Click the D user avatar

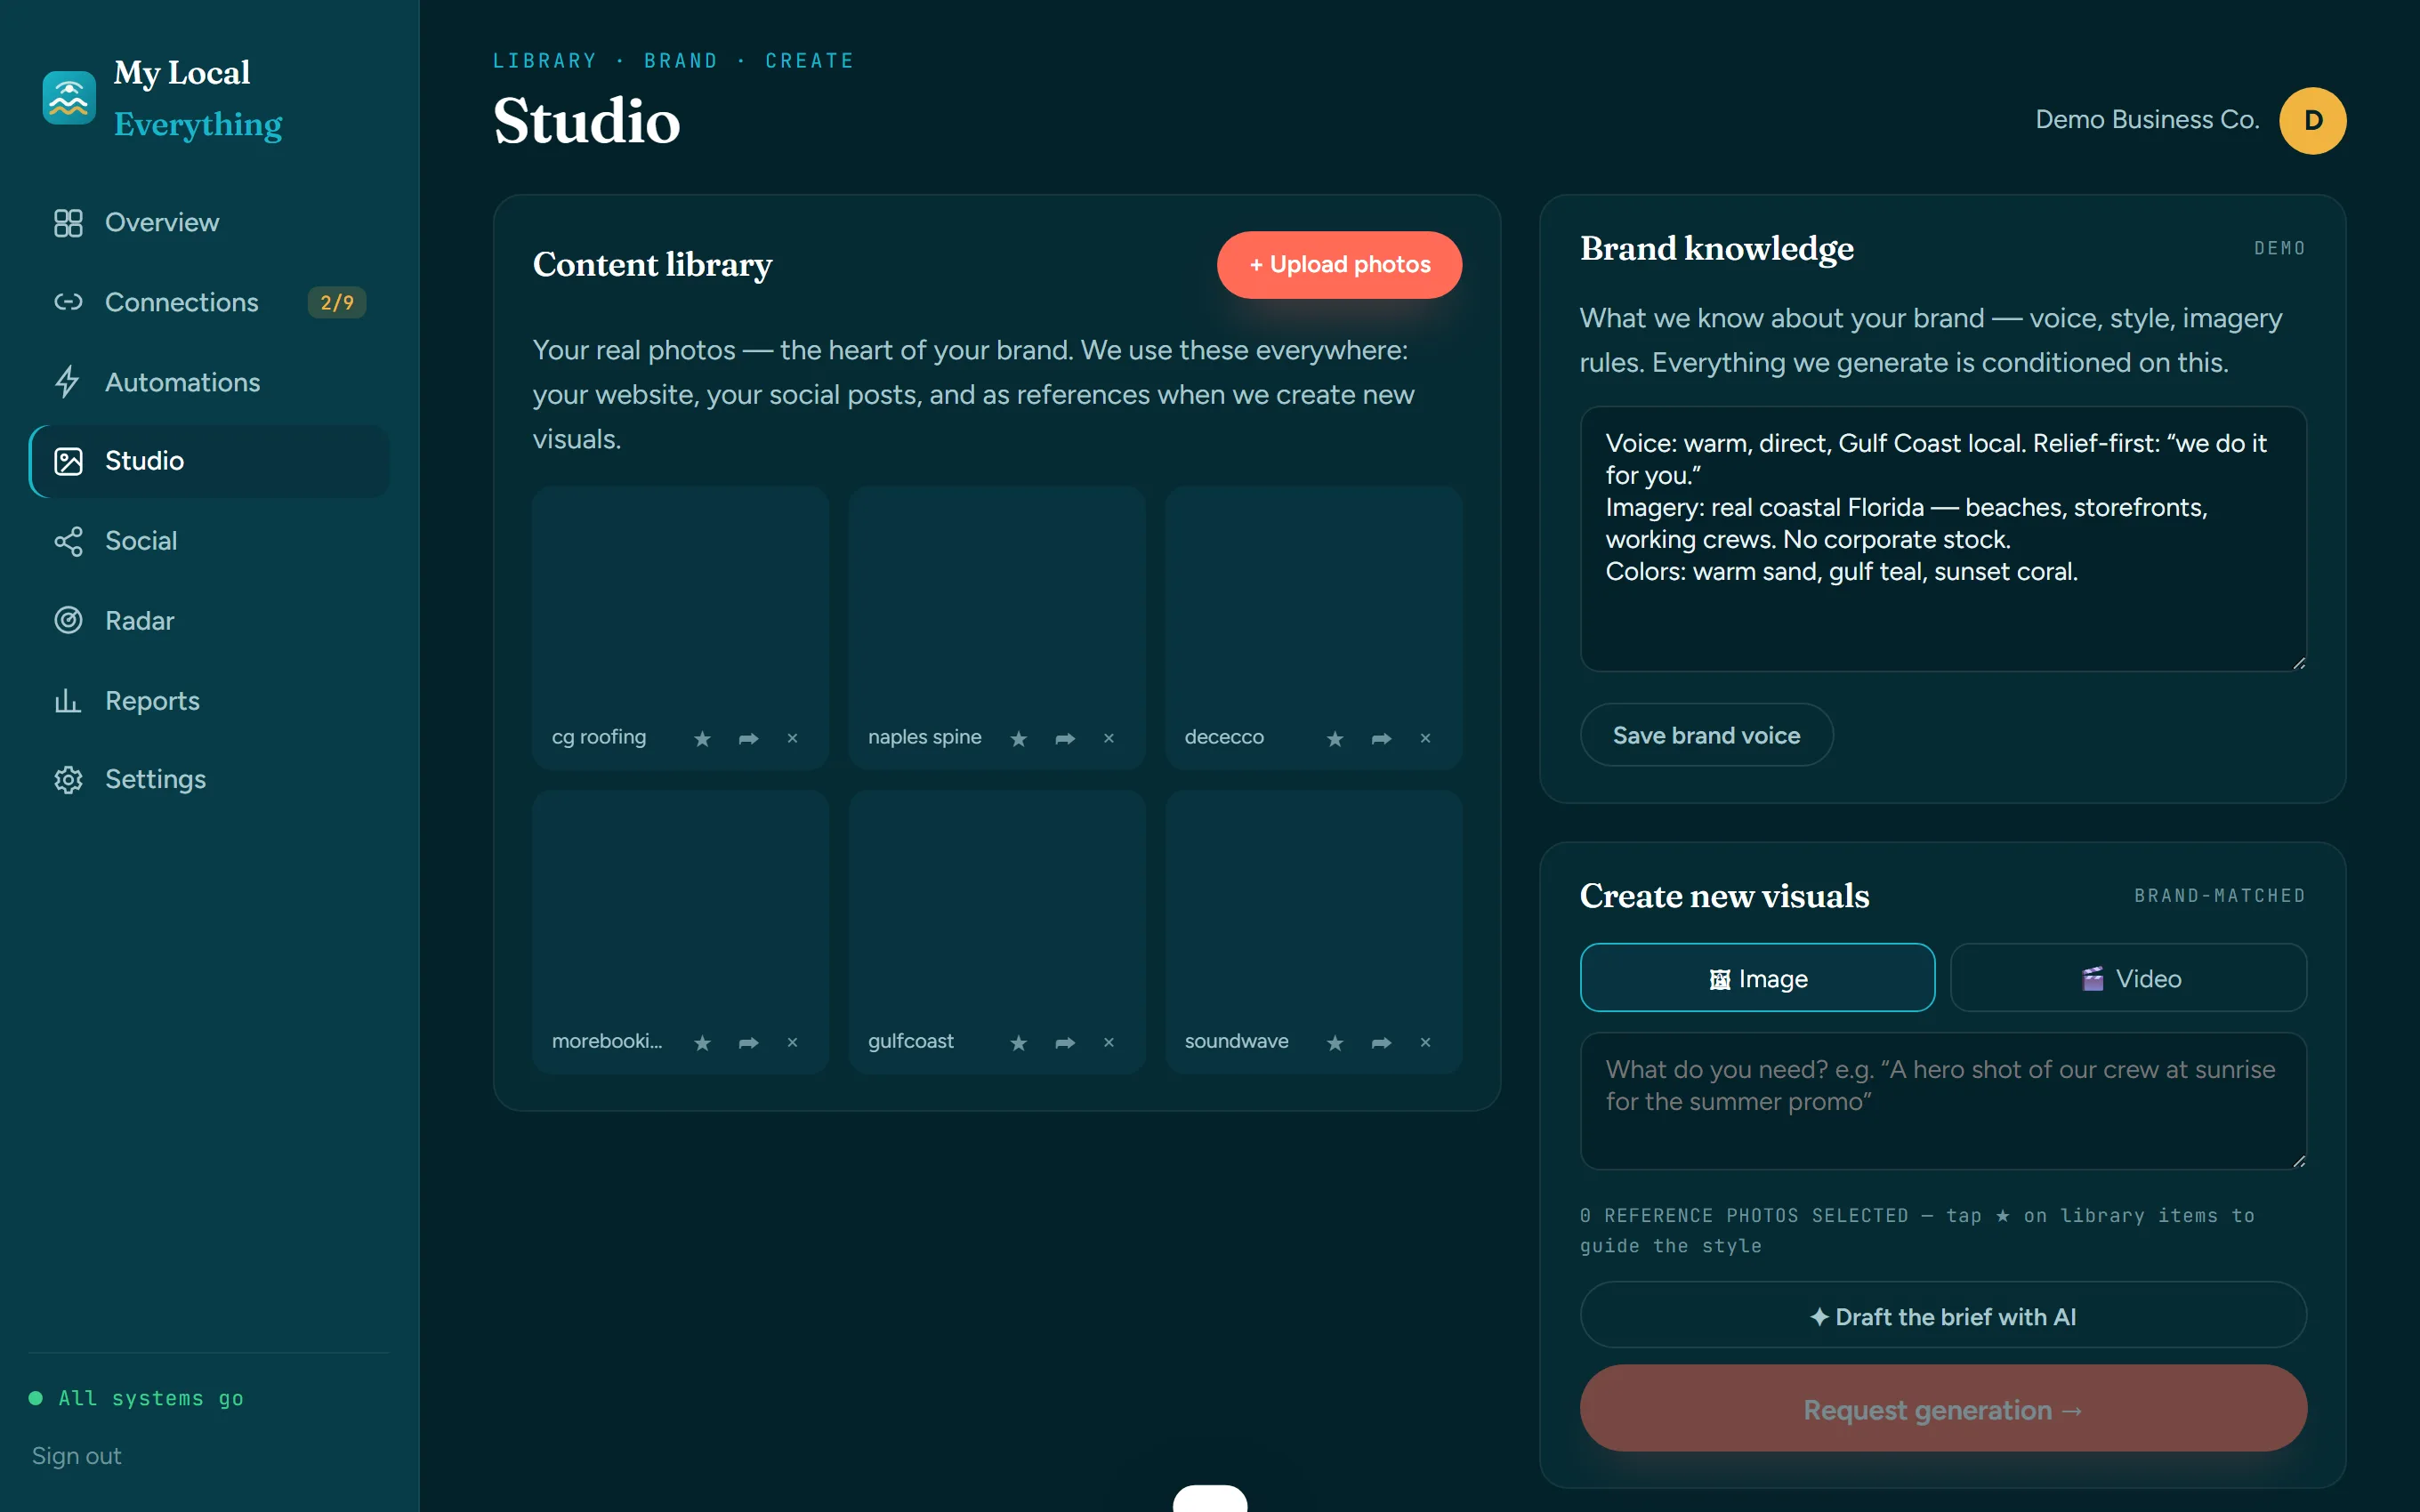2312,120
